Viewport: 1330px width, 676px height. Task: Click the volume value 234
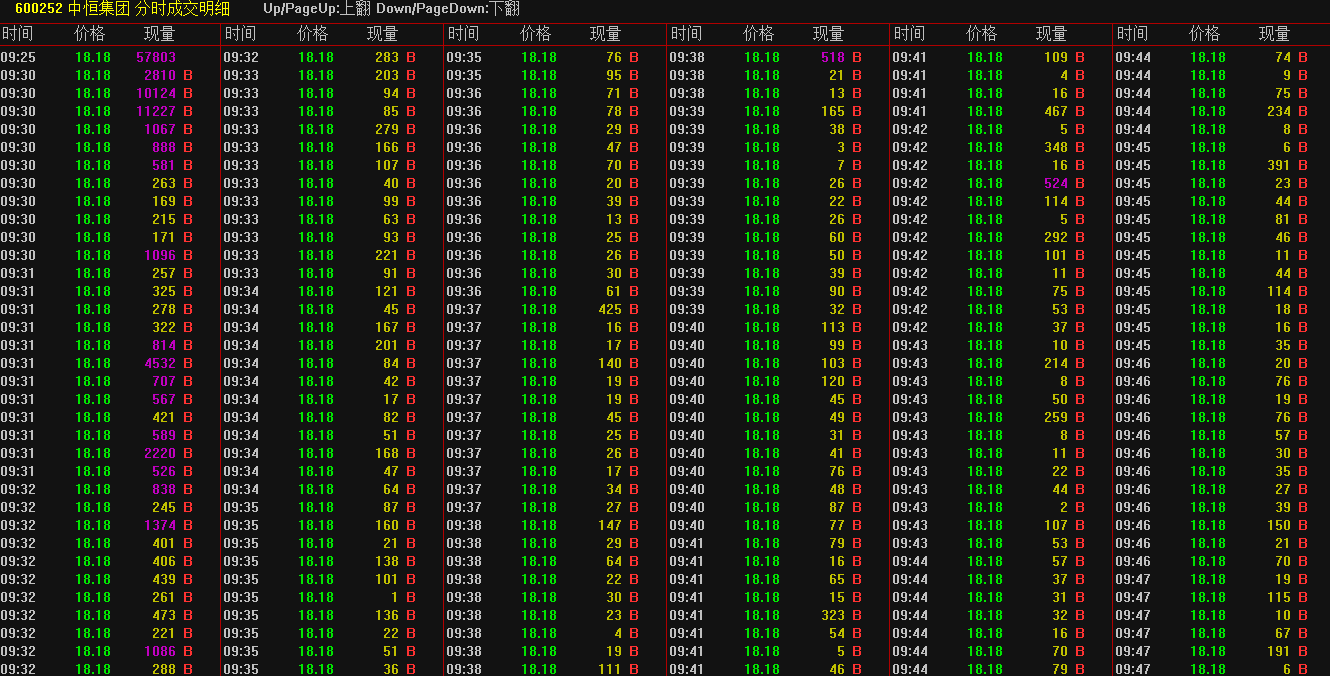coord(1279,111)
